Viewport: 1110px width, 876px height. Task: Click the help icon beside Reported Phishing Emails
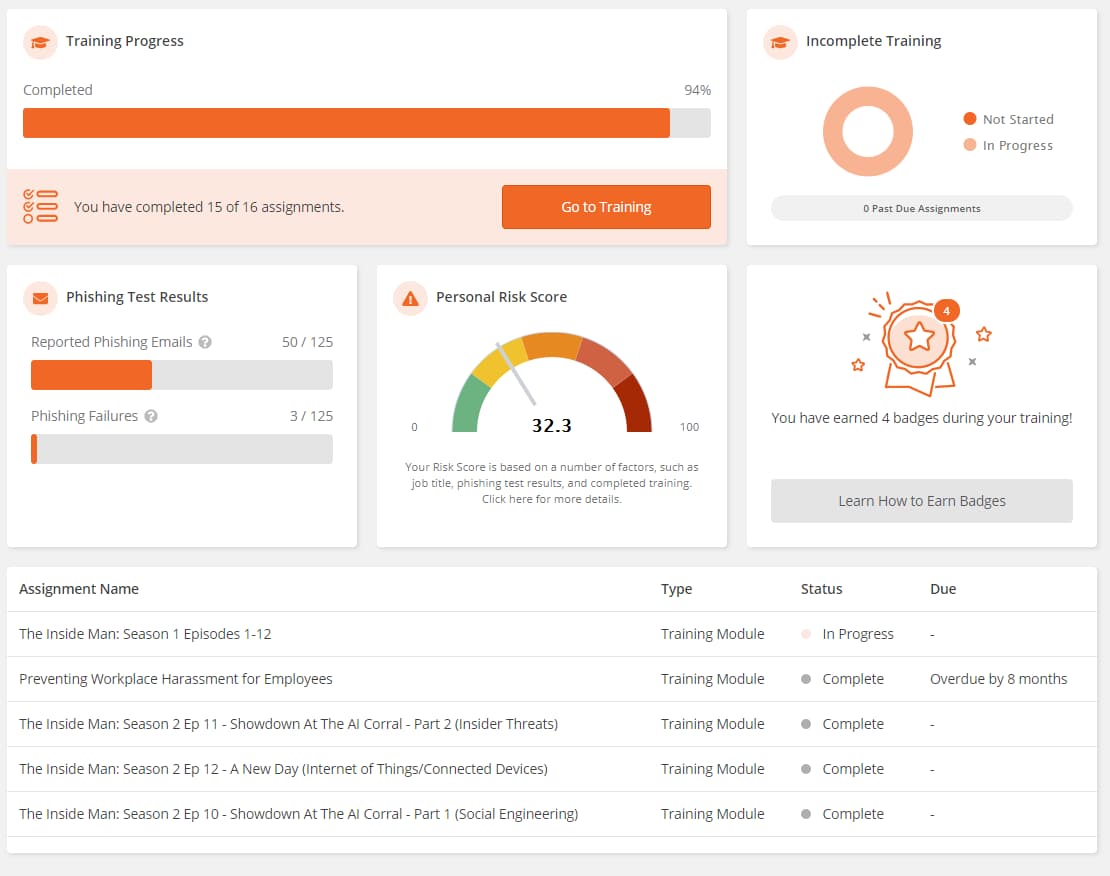[205, 342]
